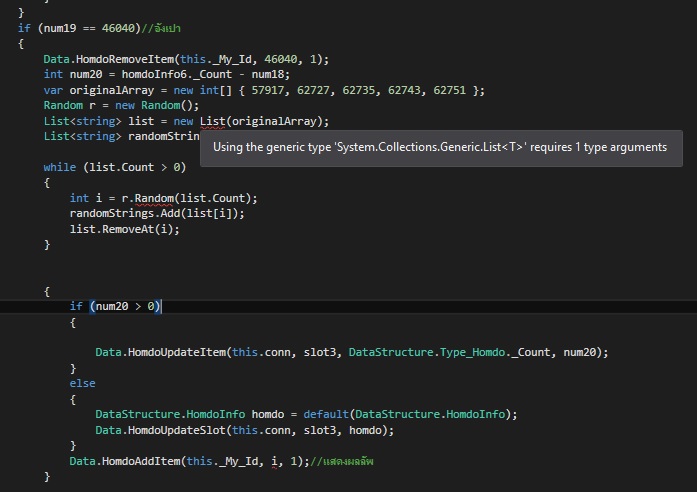The image size is (697, 492).
Task: Click the error tooltip about List<T> type arguments
Action: coord(441,148)
